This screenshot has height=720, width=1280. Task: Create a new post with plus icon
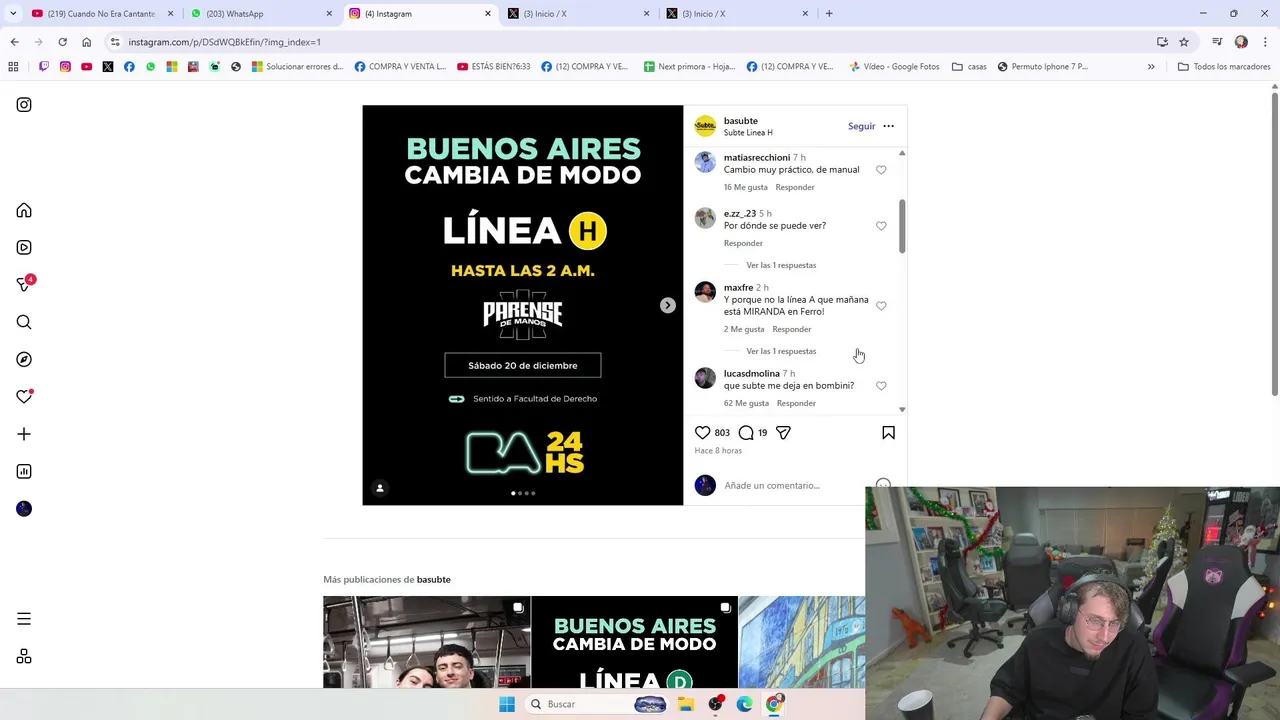[x=24, y=434]
